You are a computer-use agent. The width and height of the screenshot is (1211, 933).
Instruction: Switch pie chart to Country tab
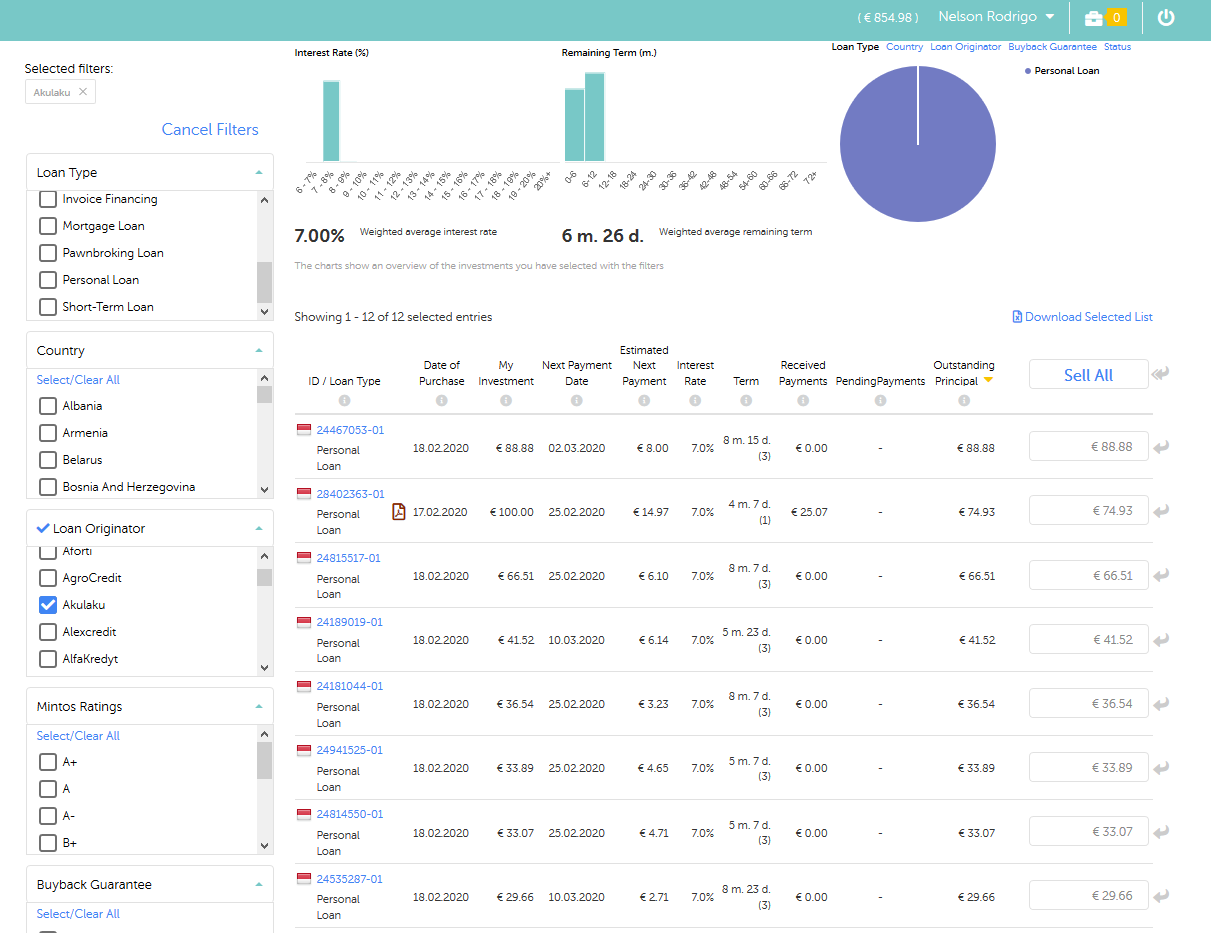tap(904, 47)
